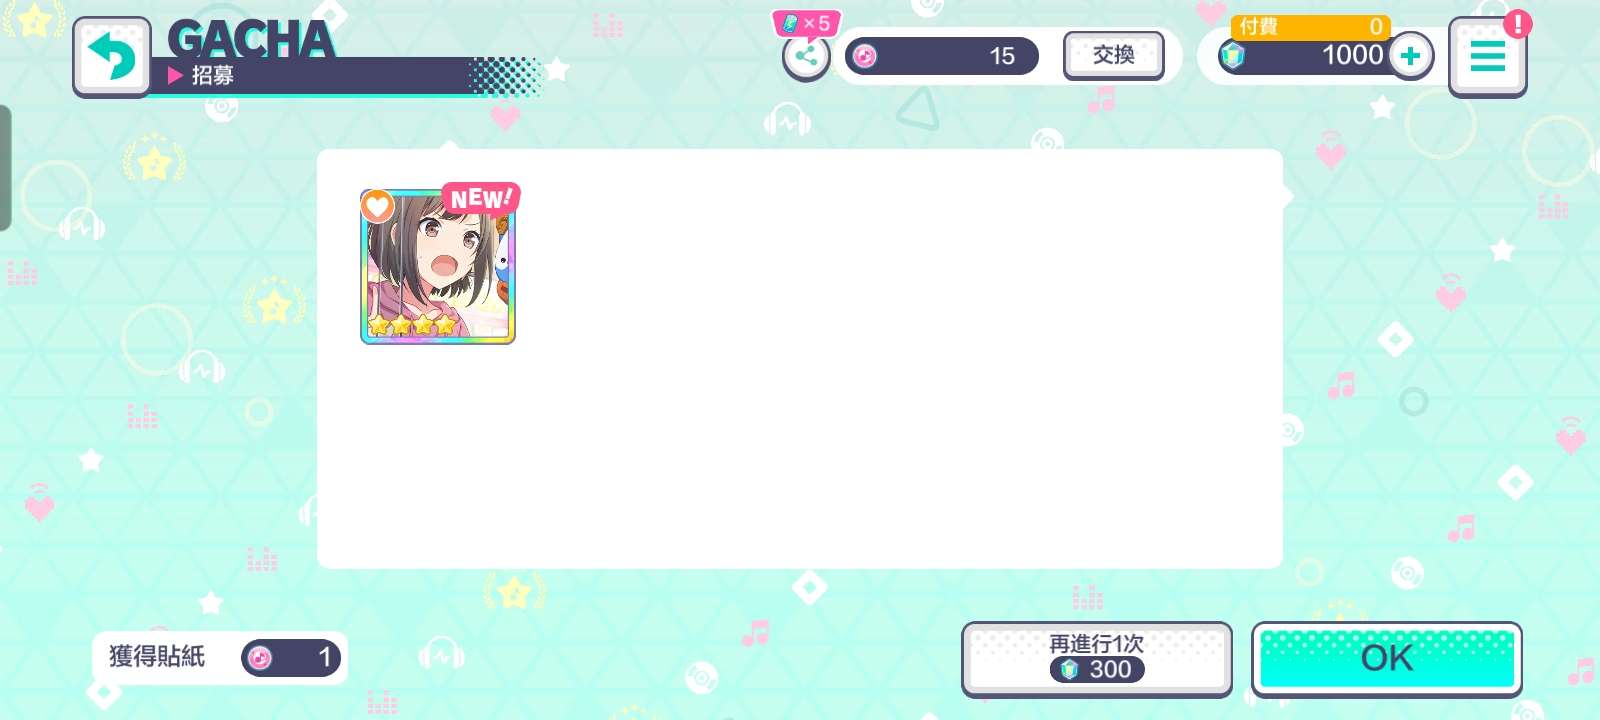
Task: Tap the green back arrow button
Action: (112, 56)
